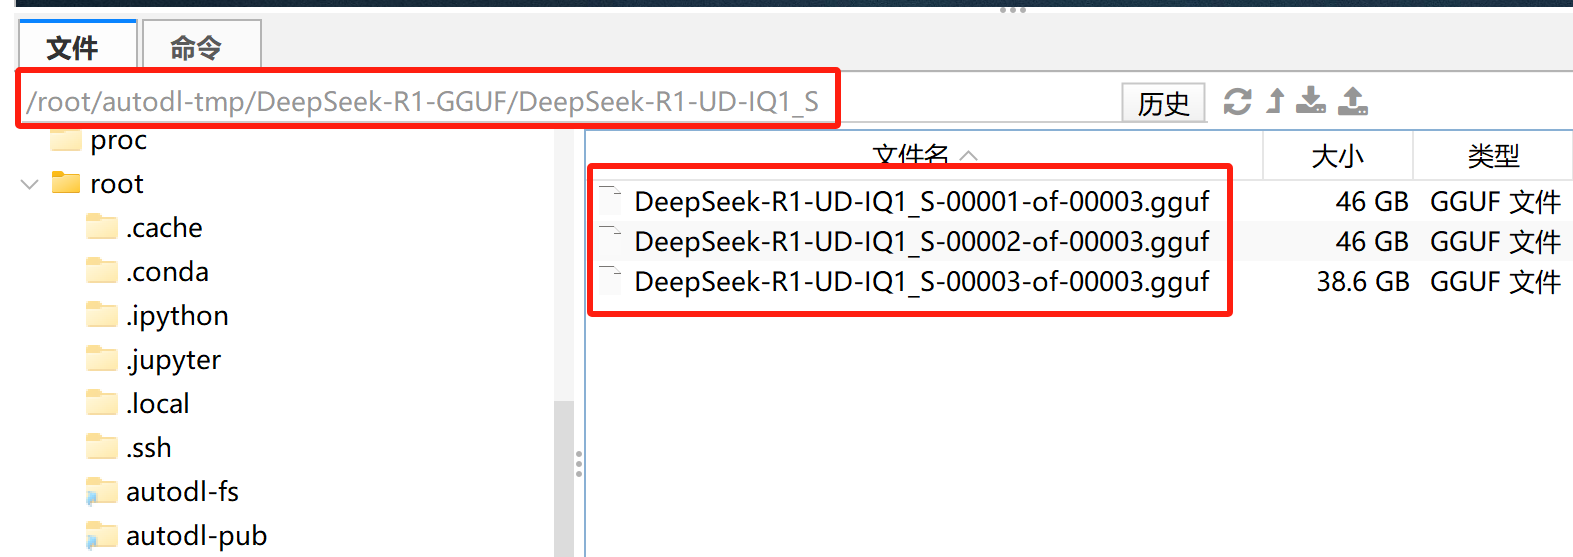
Task: Click GGUF 文件 type of second file
Action: click(x=1495, y=242)
